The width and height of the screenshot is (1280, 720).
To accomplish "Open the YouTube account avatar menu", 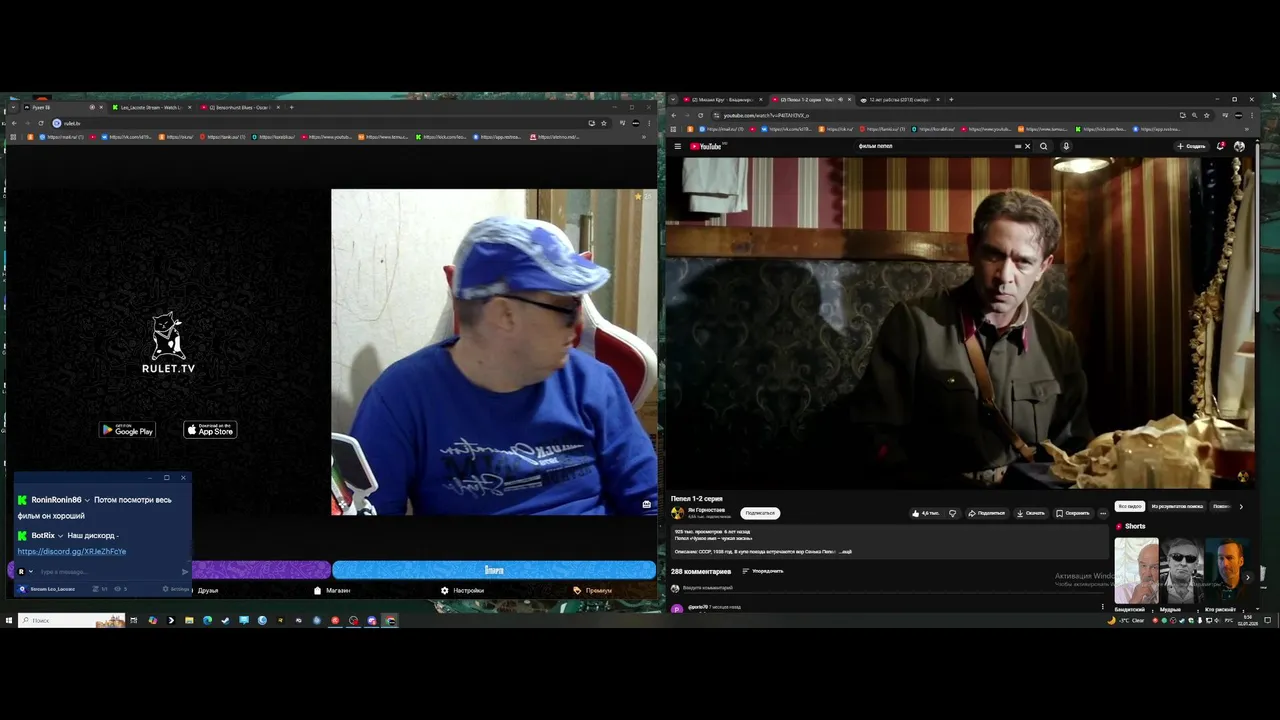I will (x=1239, y=146).
